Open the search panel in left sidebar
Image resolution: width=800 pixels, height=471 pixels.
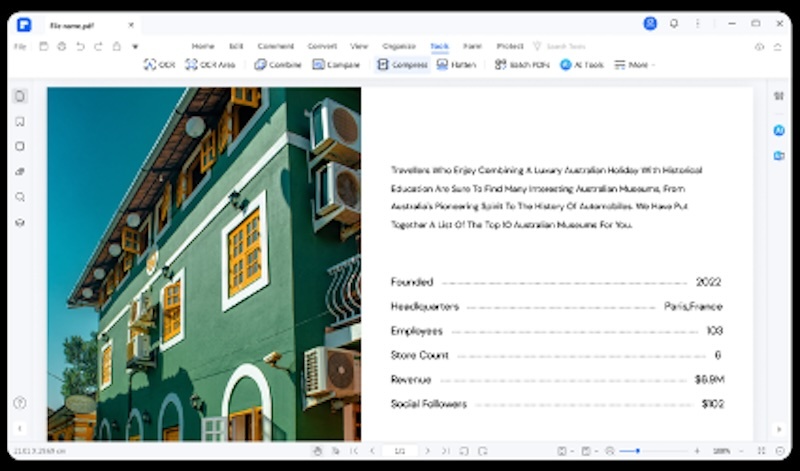[x=20, y=197]
